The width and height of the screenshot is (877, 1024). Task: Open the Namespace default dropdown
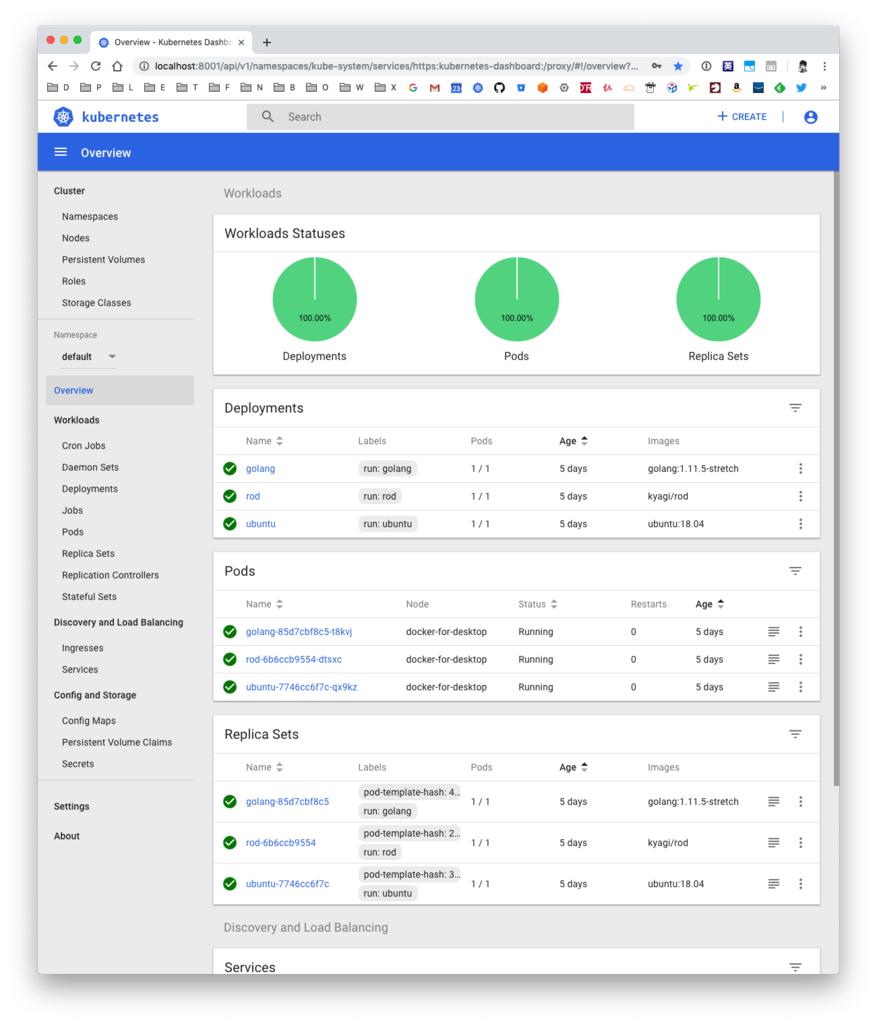click(x=88, y=357)
